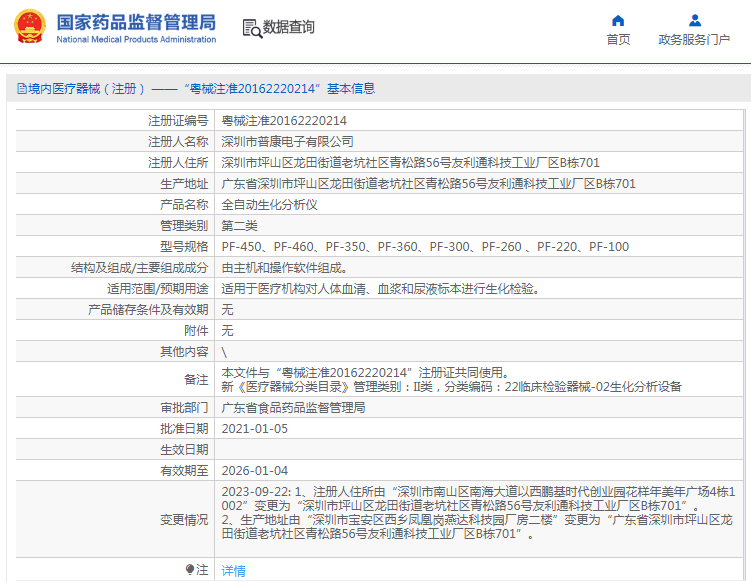Click the 适用于医疗机构 intended use text
The height and width of the screenshot is (582, 751).
380,289
